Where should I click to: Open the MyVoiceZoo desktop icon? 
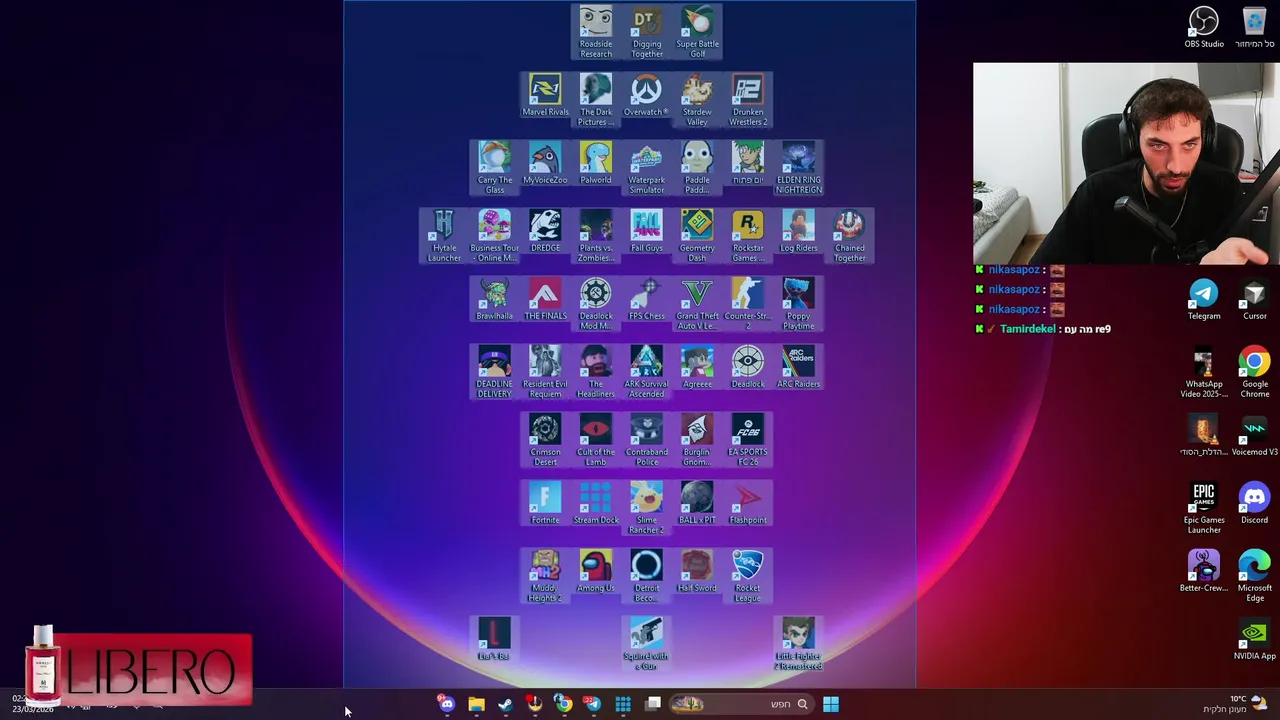545,164
